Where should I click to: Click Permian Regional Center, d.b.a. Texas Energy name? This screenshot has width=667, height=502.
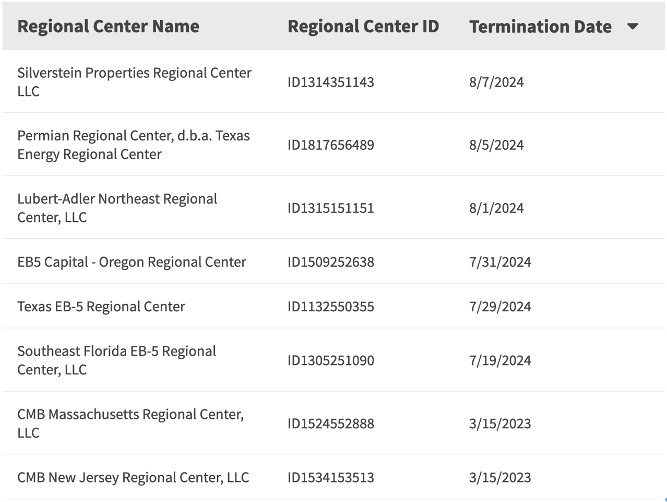(133, 145)
